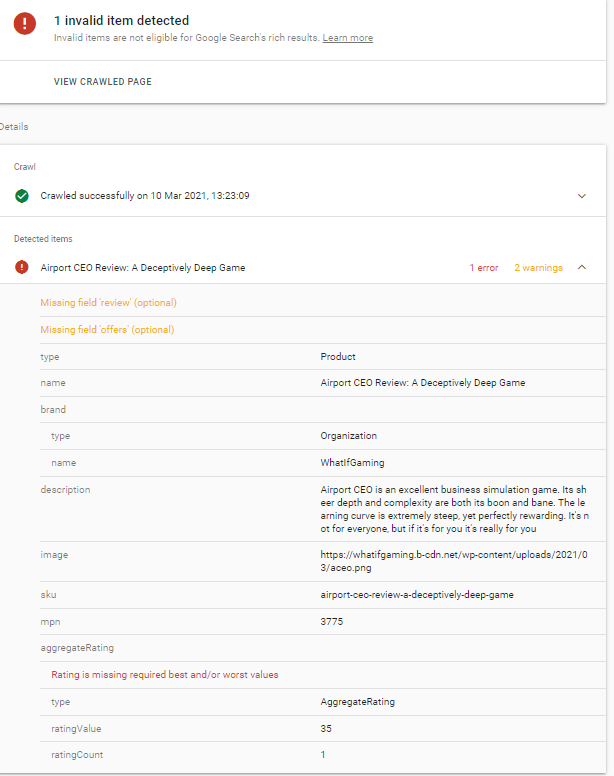614x776 pixels.
Task: Click the ratingCount value '1'
Action: pyautogui.click(x=323, y=754)
